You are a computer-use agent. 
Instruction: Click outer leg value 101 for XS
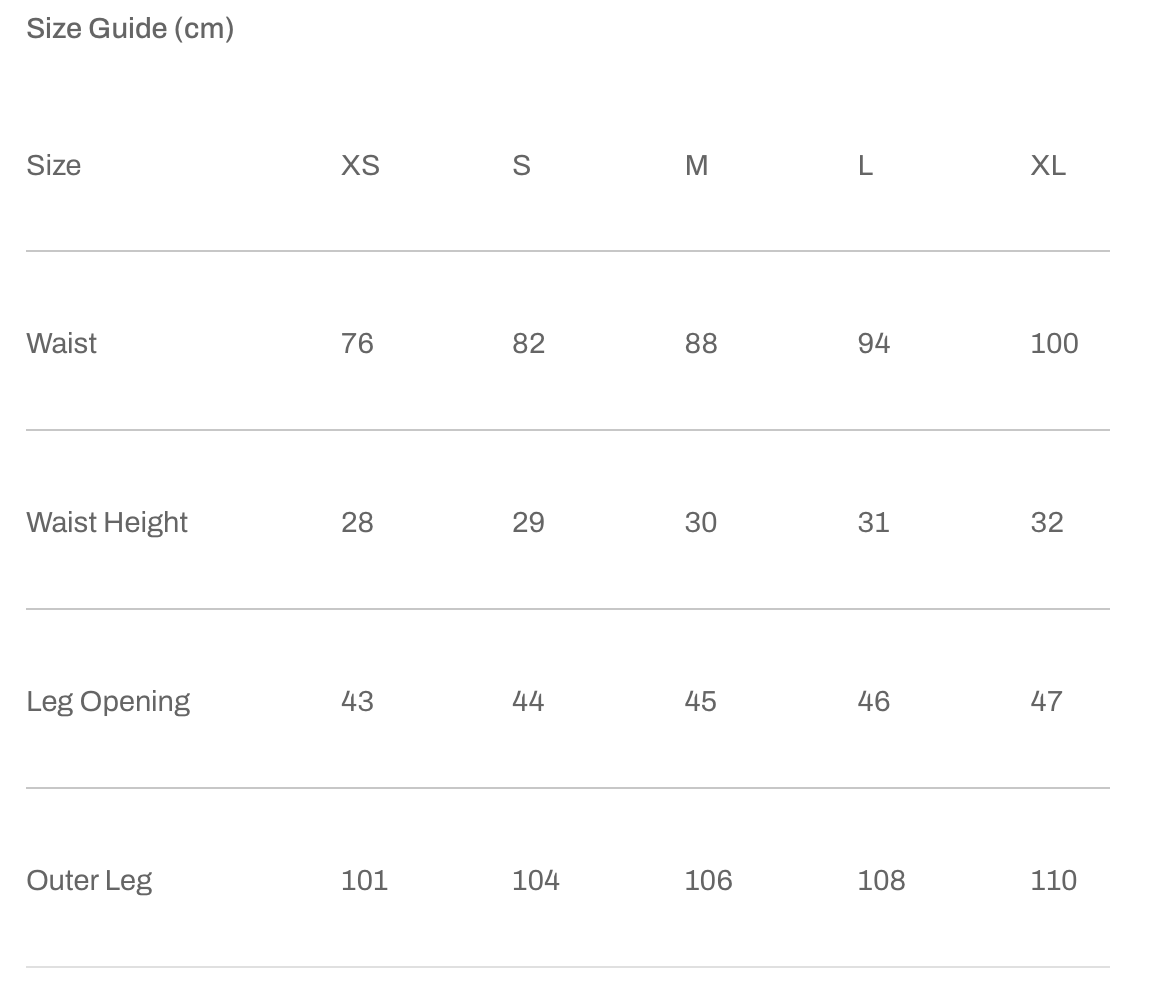click(x=364, y=880)
